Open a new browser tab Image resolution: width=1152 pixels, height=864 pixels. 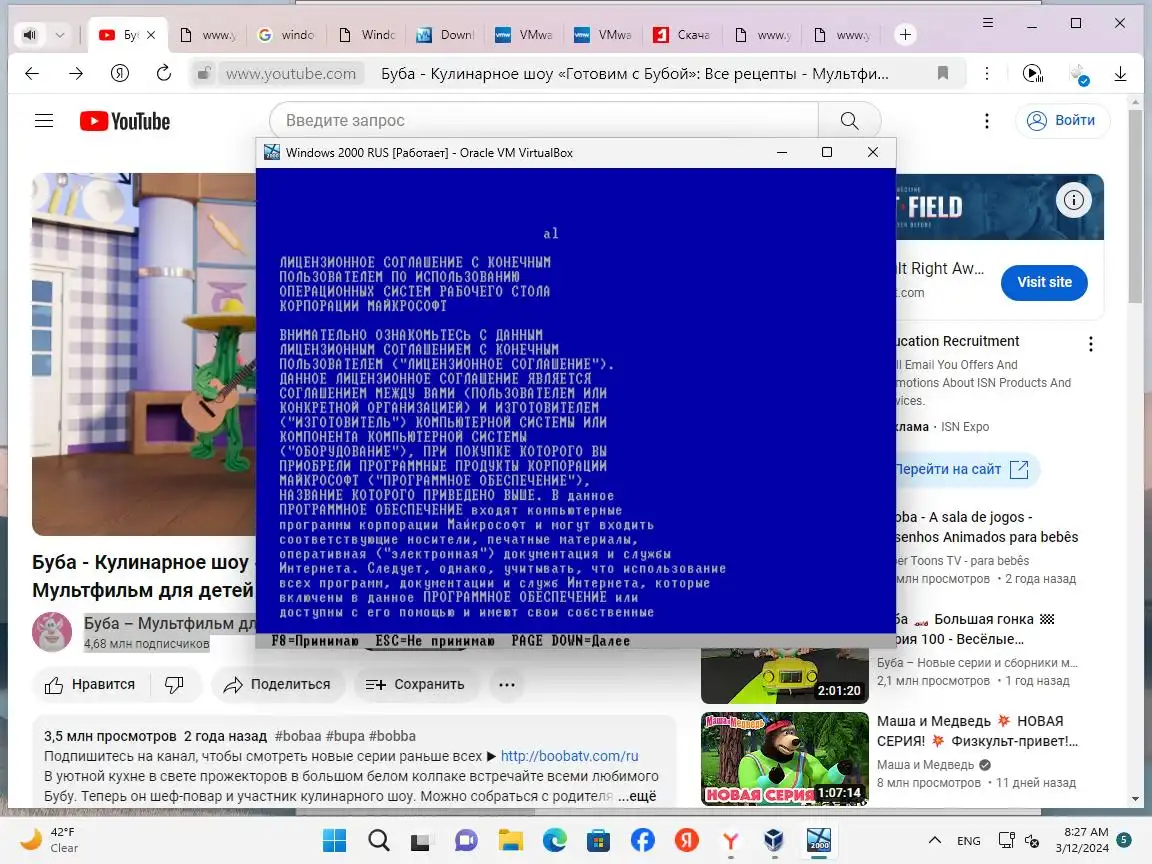tap(905, 35)
